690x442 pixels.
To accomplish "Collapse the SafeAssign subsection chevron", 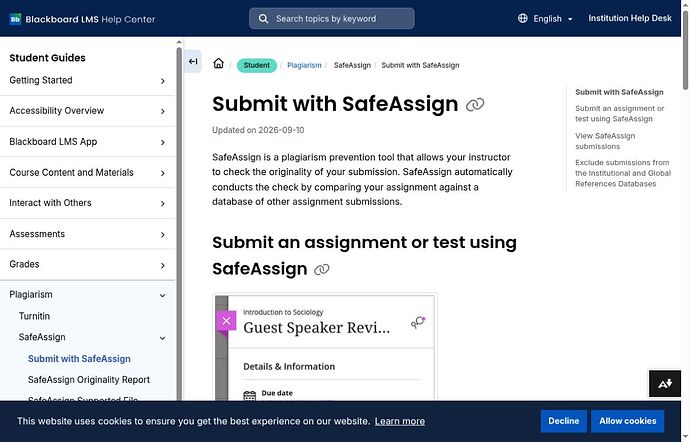I will (162, 338).
